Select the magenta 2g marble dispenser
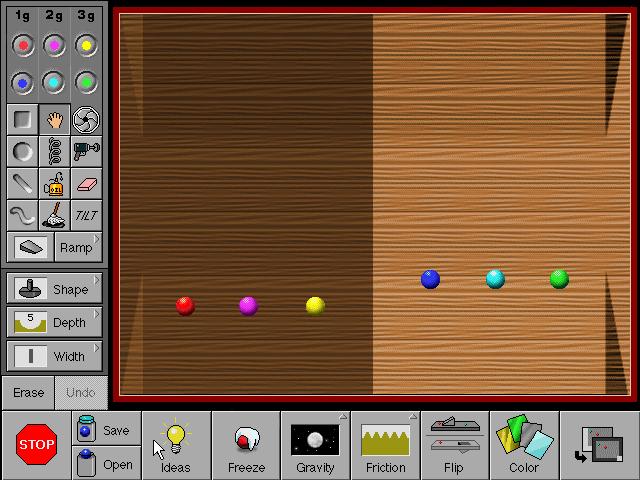The image size is (640, 480). 54,45
